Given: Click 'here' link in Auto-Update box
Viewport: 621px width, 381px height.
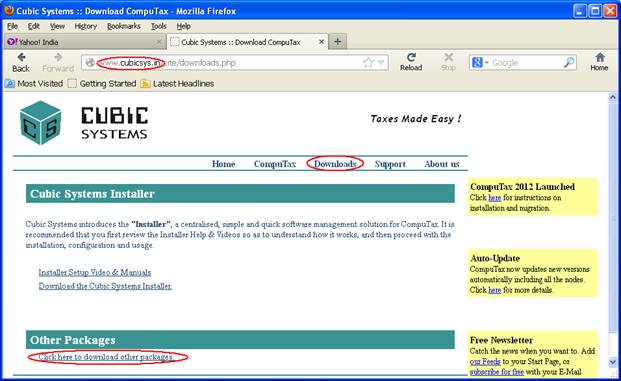Looking at the screenshot, I should click(495, 290).
